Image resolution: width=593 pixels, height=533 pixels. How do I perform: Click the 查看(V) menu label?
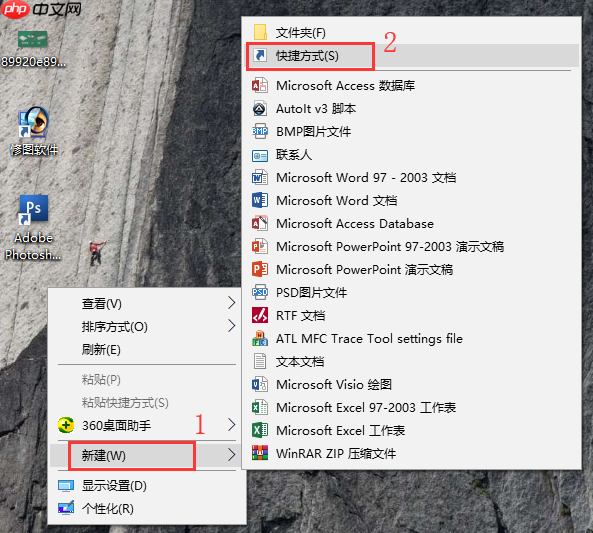[x=101, y=303]
